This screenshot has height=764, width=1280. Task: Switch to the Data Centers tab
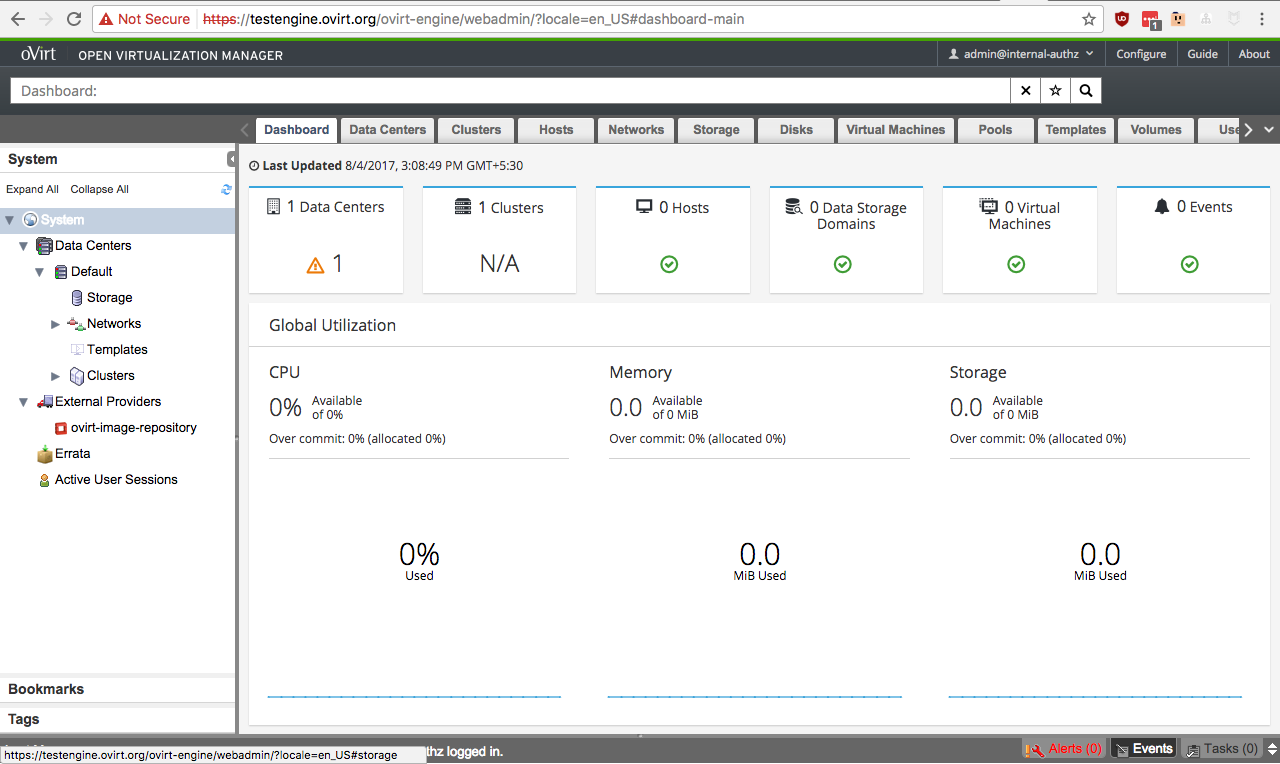(388, 130)
